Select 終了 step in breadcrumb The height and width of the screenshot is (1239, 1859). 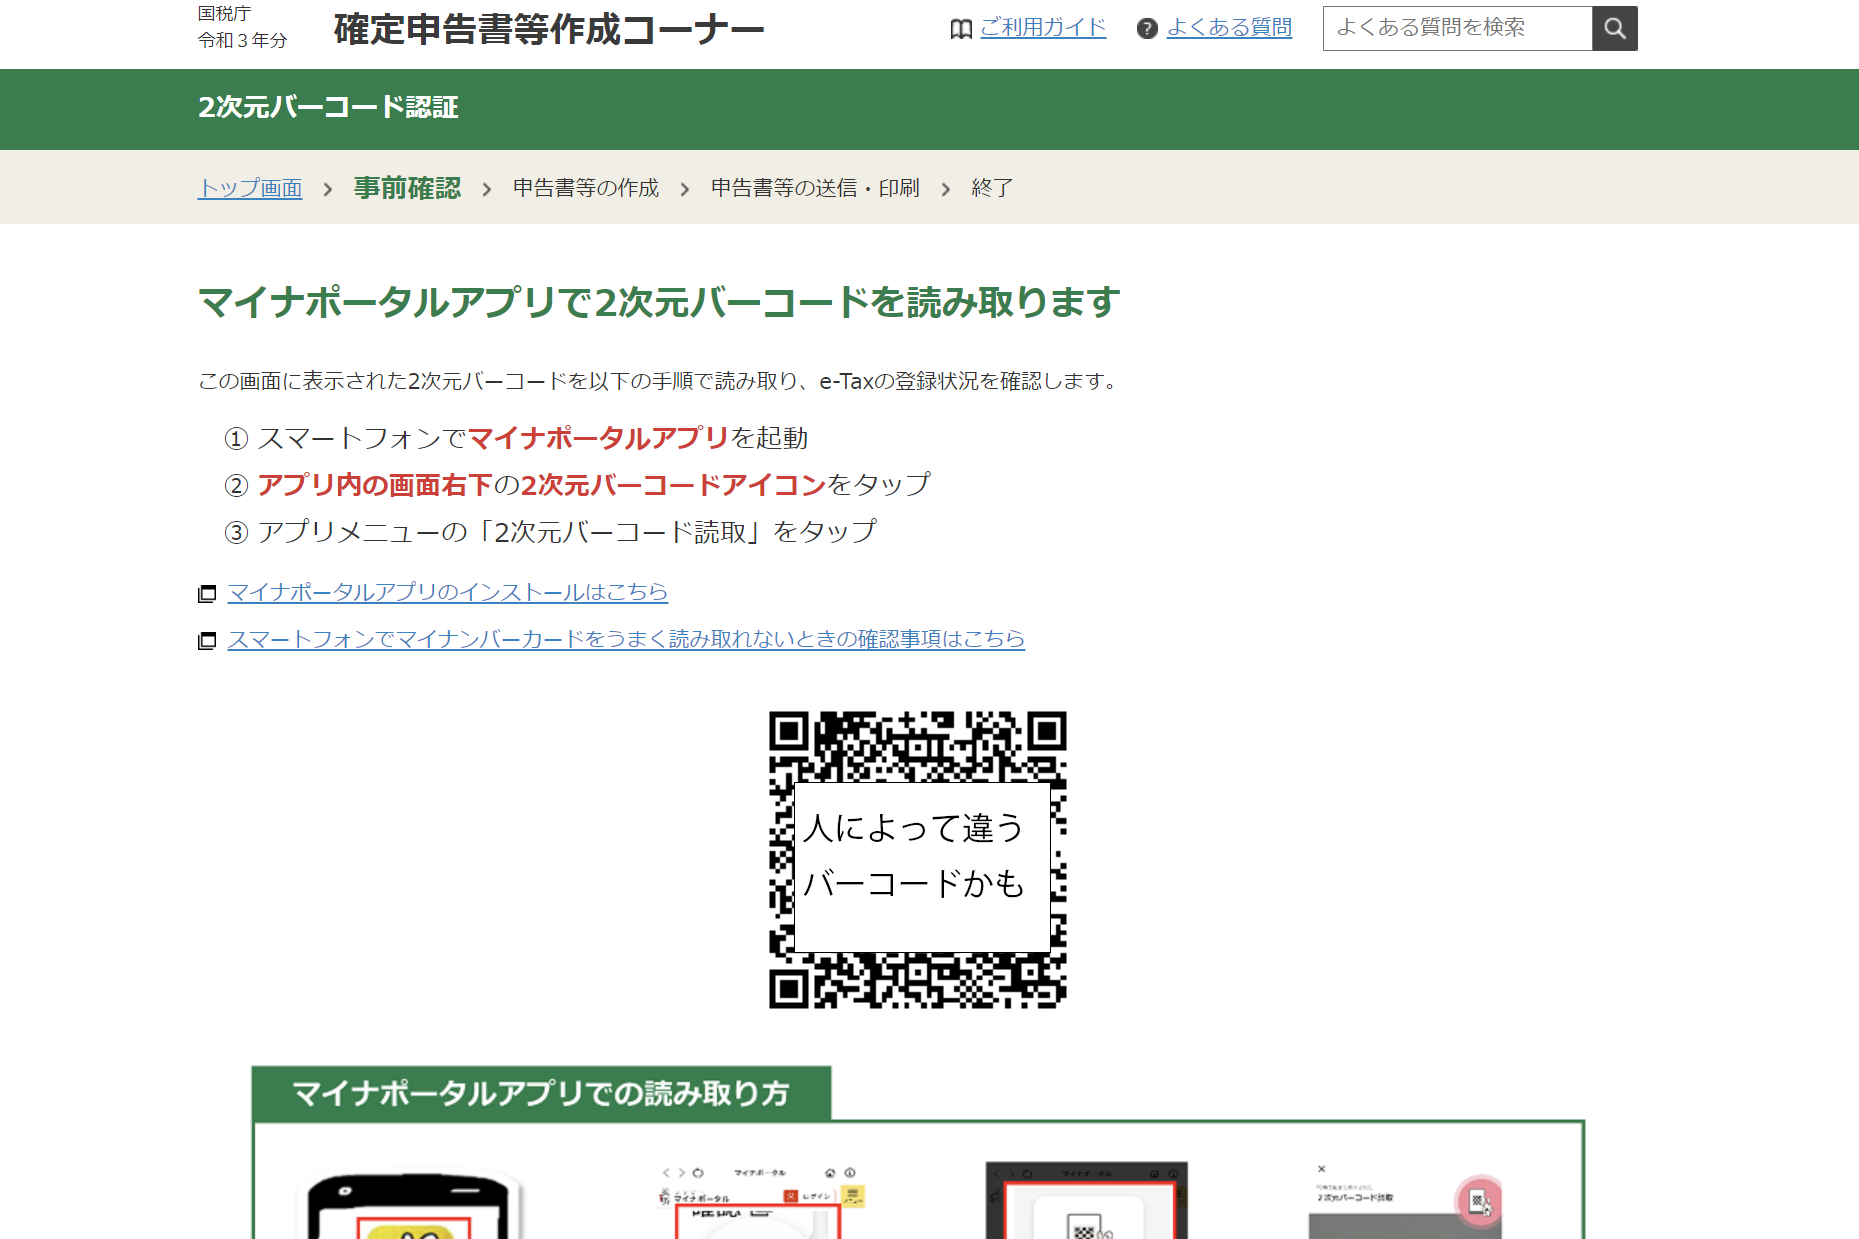click(x=992, y=188)
